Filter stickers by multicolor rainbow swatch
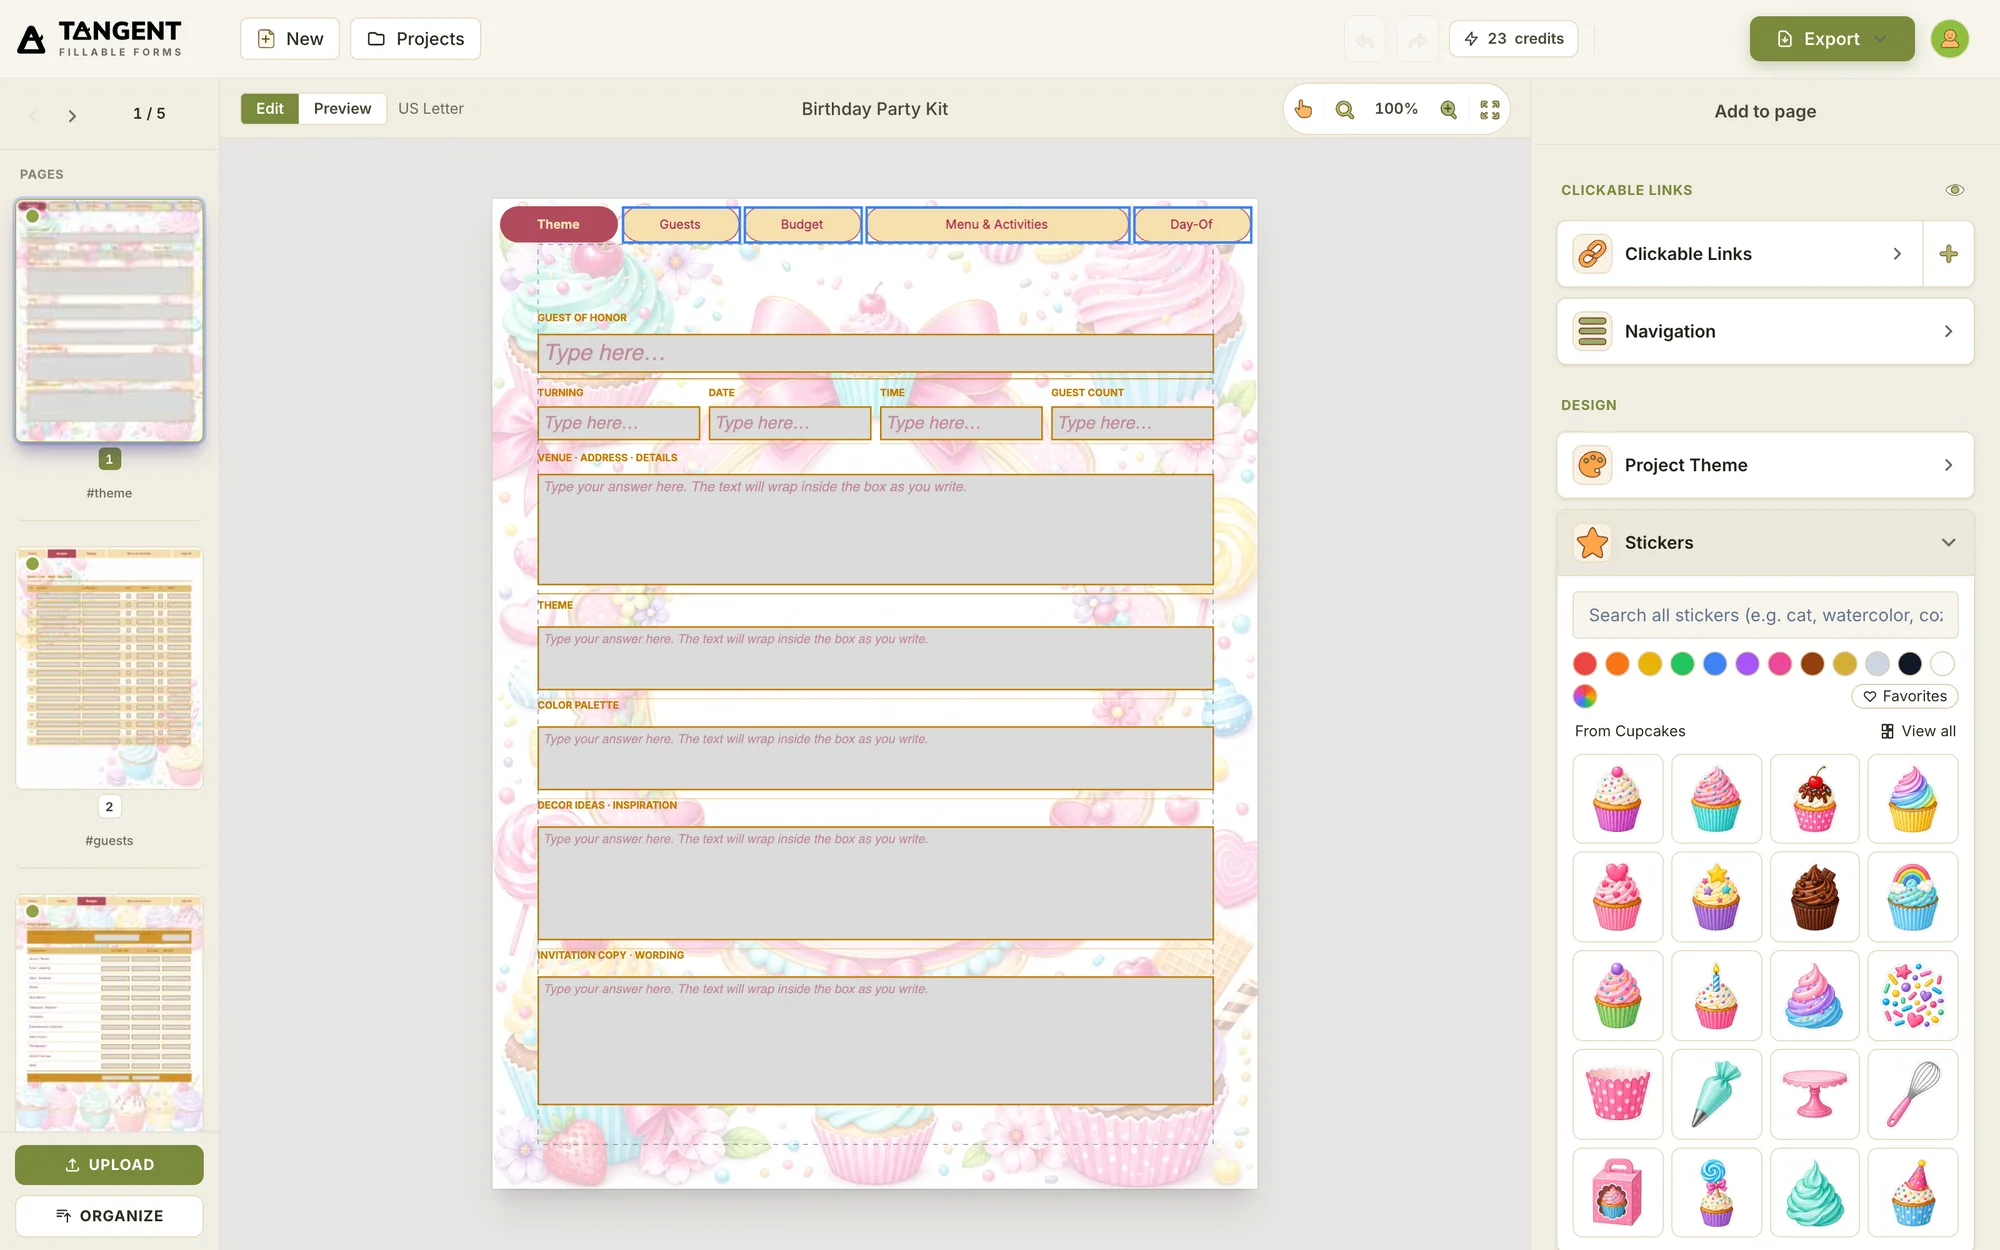 point(1585,696)
